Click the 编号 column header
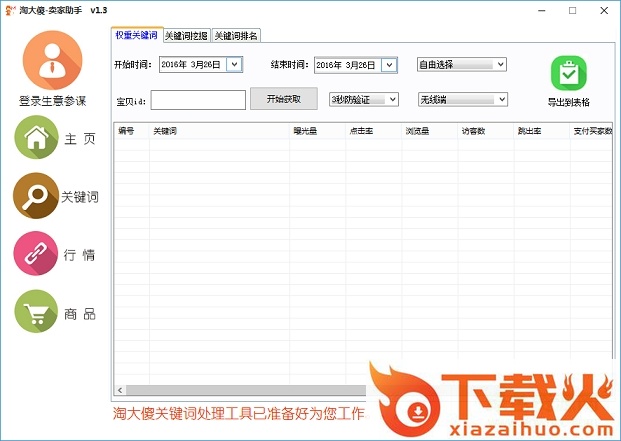This screenshot has width=621, height=441. click(132, 131)
